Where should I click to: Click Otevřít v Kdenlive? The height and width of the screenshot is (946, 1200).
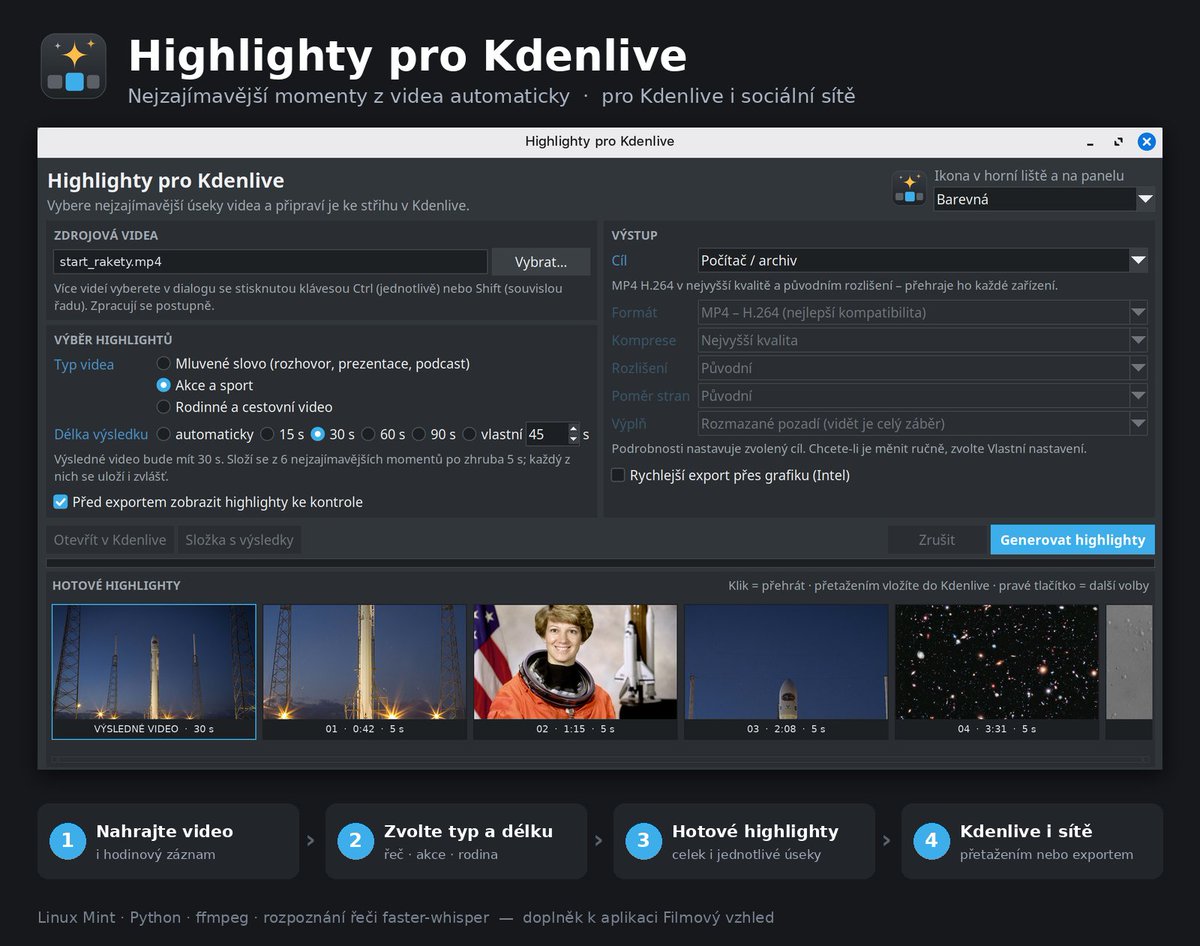point(110,540)
